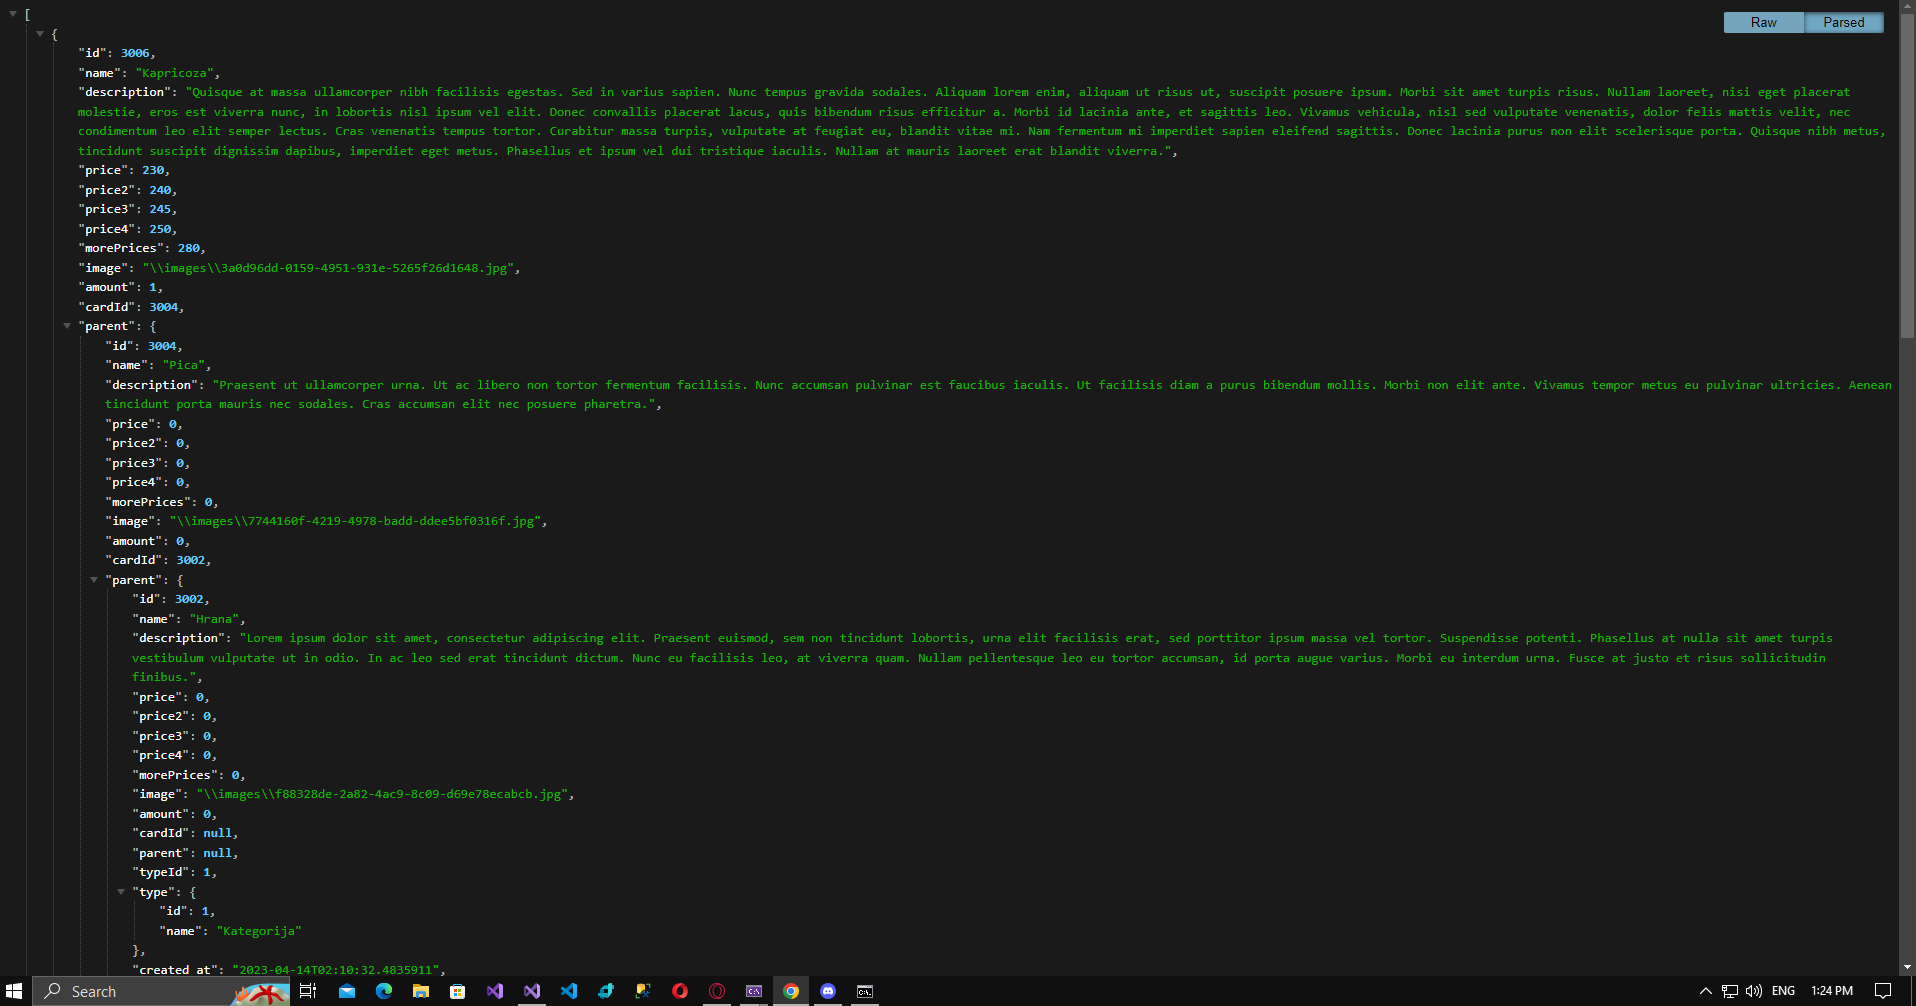This screenshot has width=1916, height=1006.
Task: Switch to the purple console window icon
Action: (754, 991)
